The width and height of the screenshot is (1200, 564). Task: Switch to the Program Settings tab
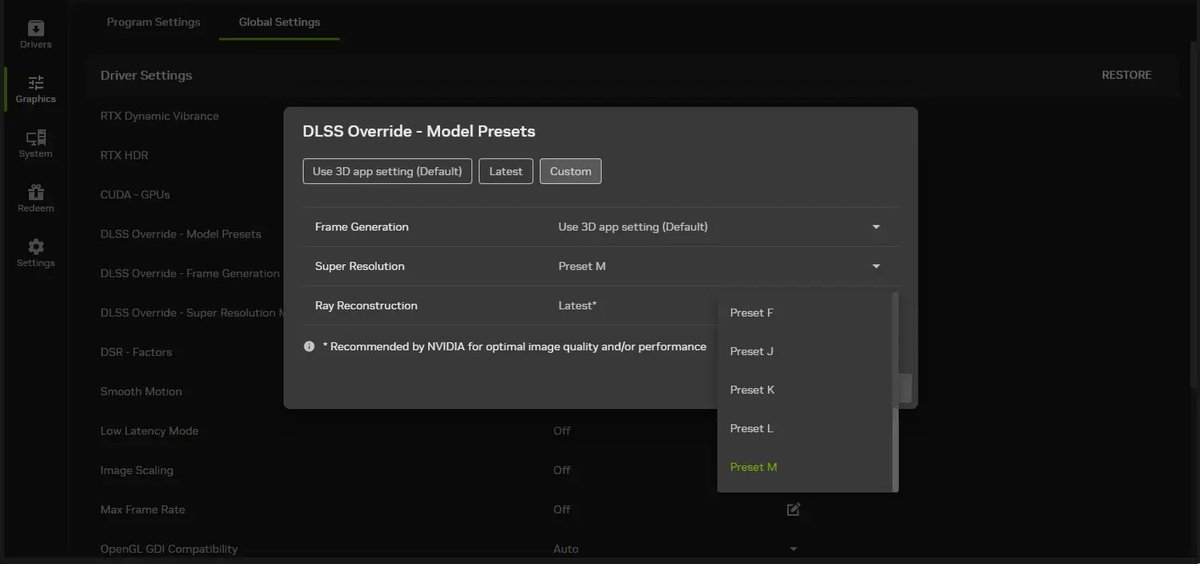pyautogui.click(x=153, y=22)
